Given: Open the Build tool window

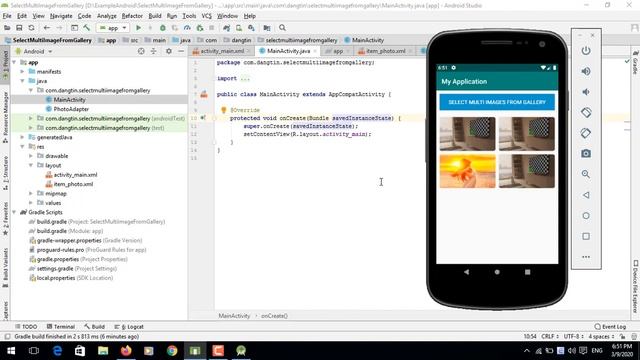Looking at the screenshot, I should 94,327.
